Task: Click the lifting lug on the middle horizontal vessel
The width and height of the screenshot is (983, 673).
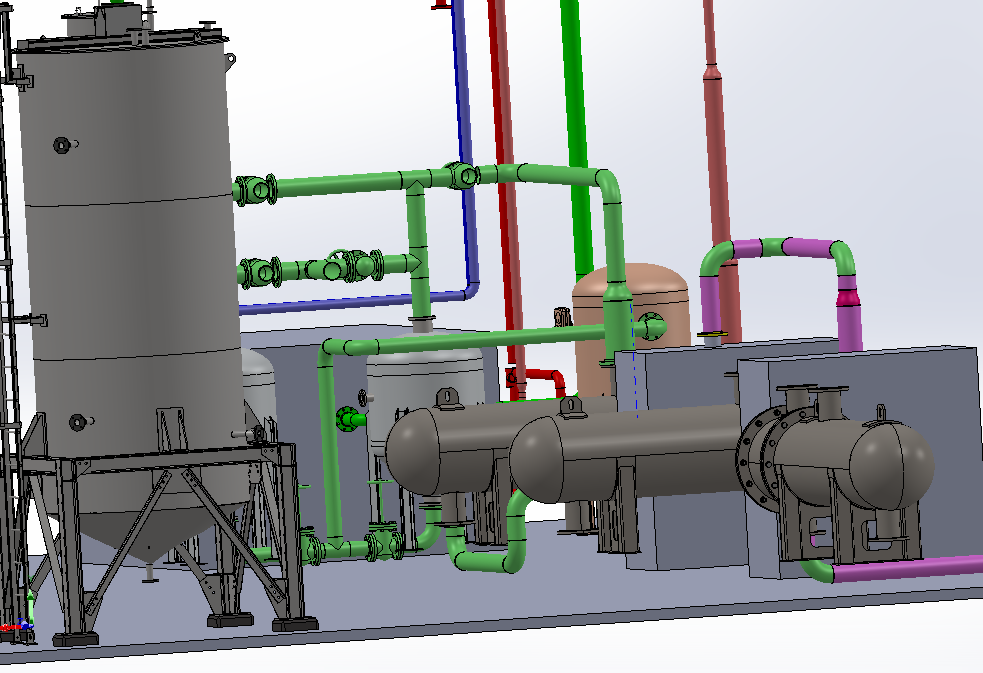Action: [x=571, y=406]
